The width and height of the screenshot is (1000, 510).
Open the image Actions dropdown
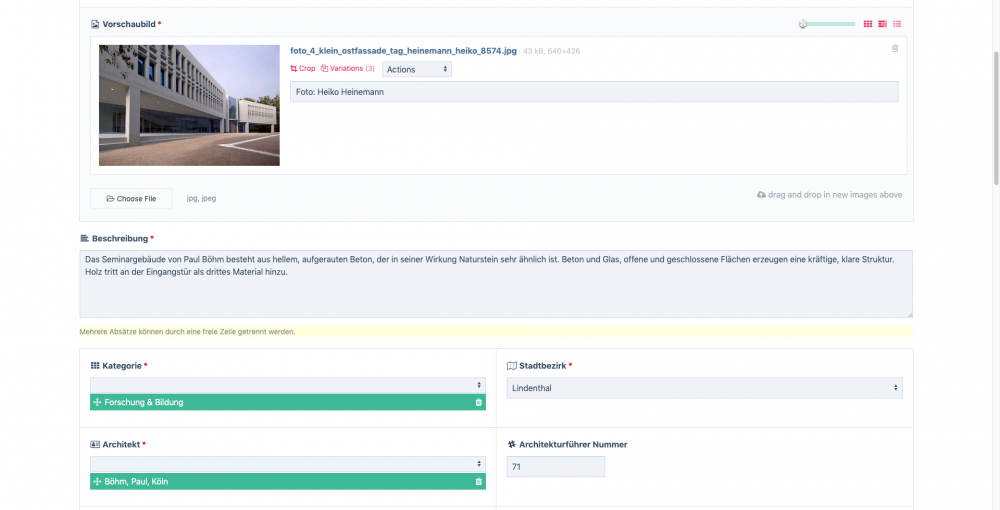[x=417, y=69]
